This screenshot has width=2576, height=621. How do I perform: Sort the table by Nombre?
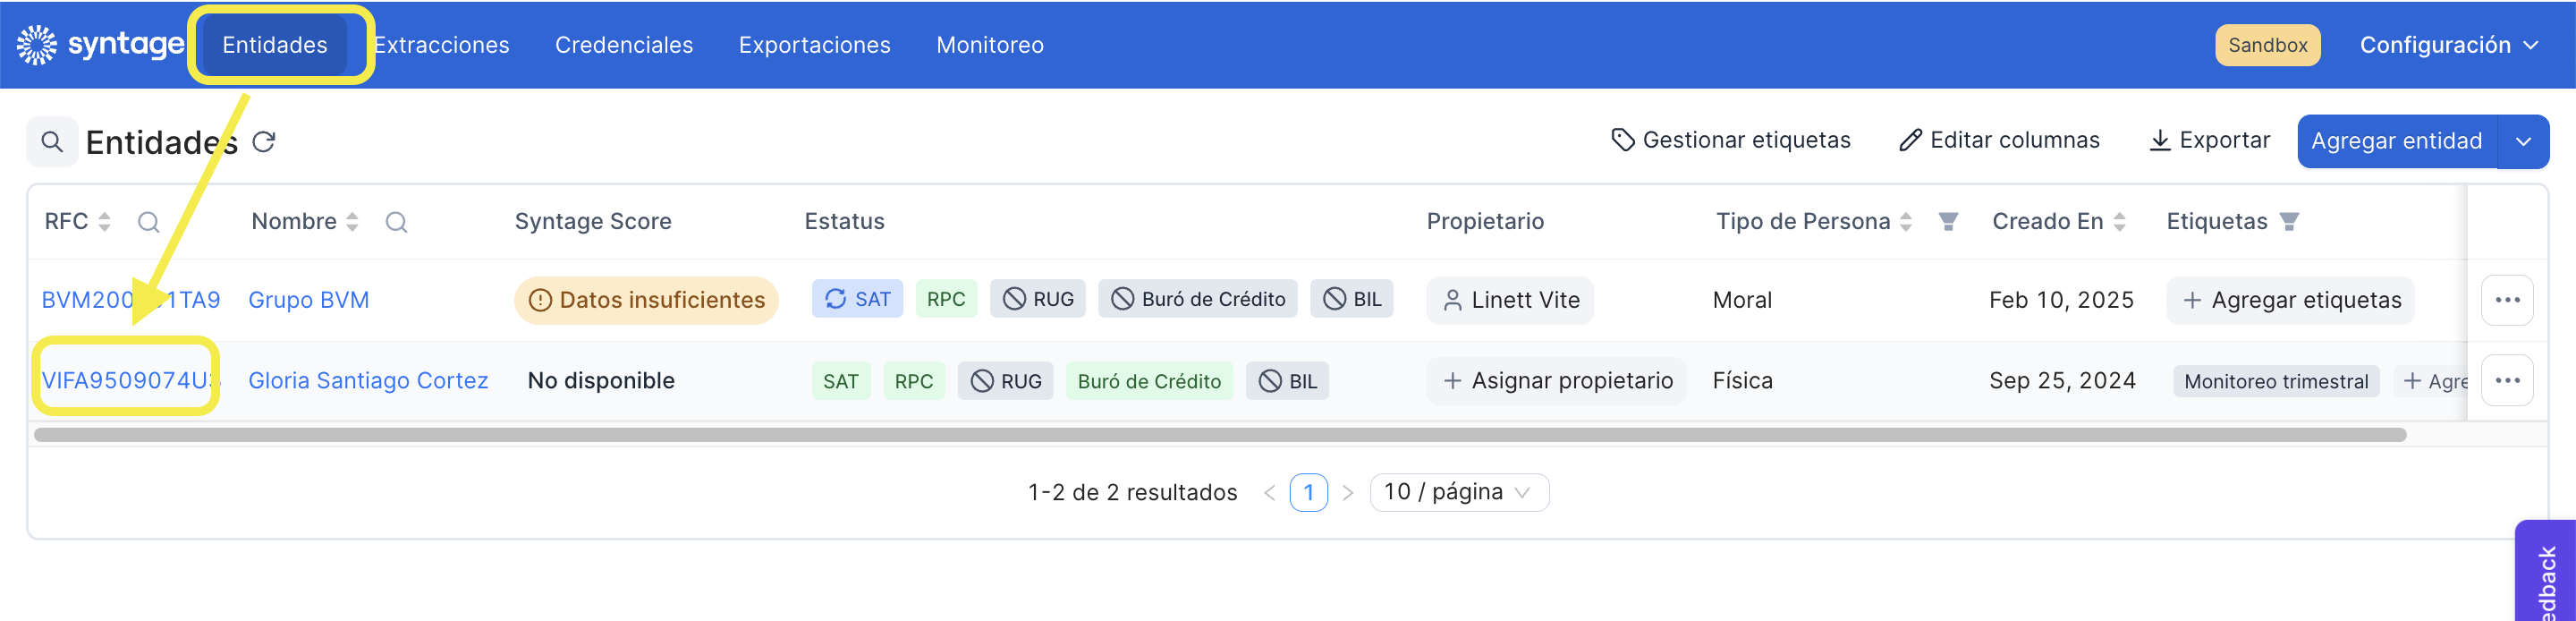(352, 222)
